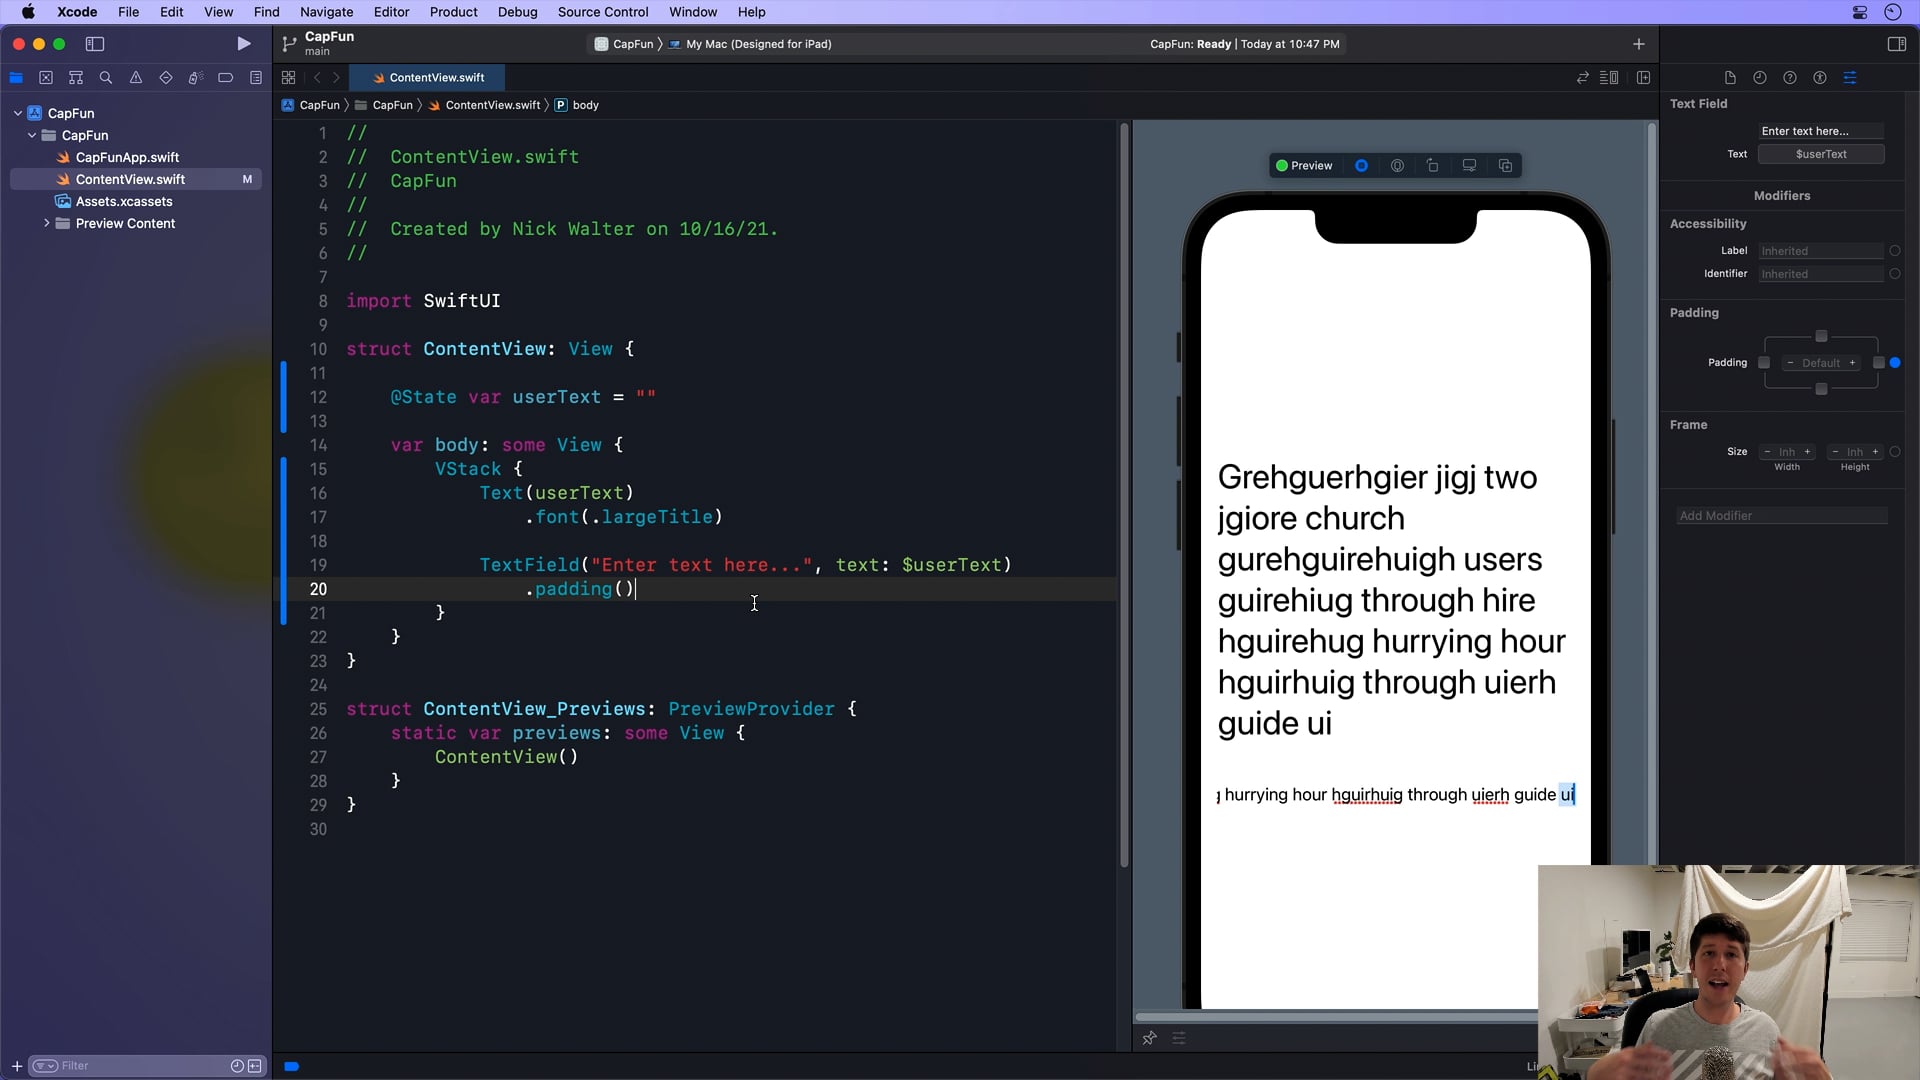Open the Project navigator folder icon

click(x=16, y=78)
